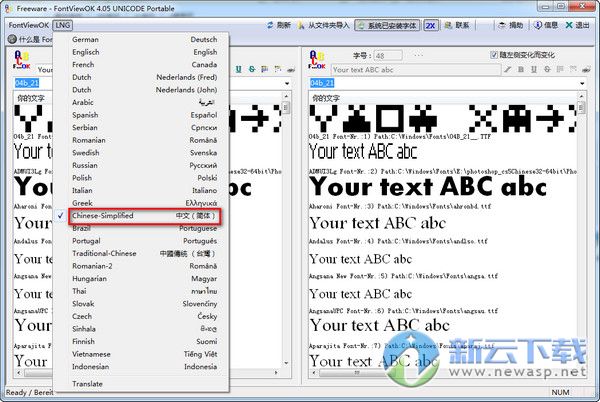Click the green X exit icon
Screen dimensions: 600x402
pos(569,25)
